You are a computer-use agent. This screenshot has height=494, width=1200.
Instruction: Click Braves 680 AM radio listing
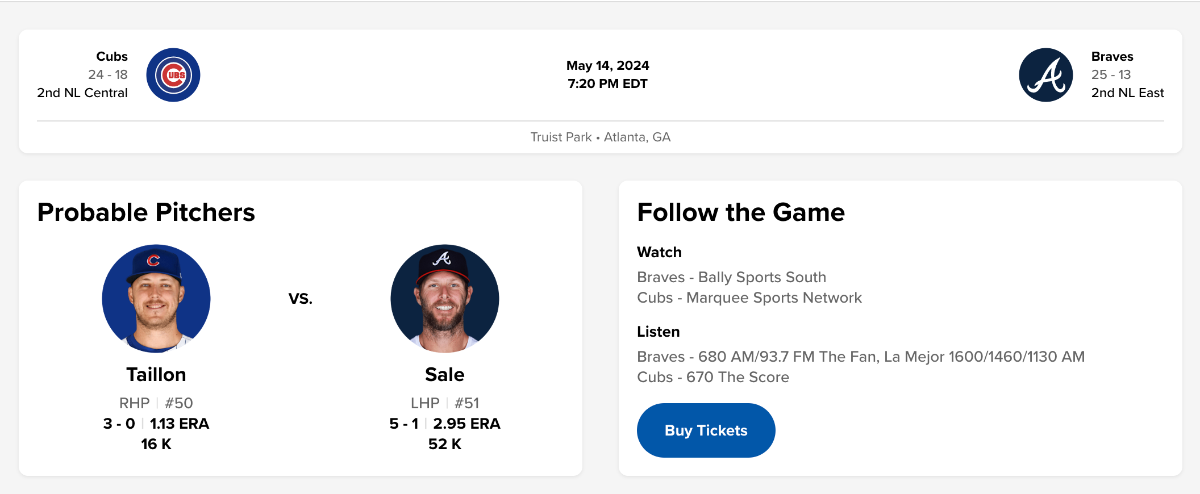[860, 357]
